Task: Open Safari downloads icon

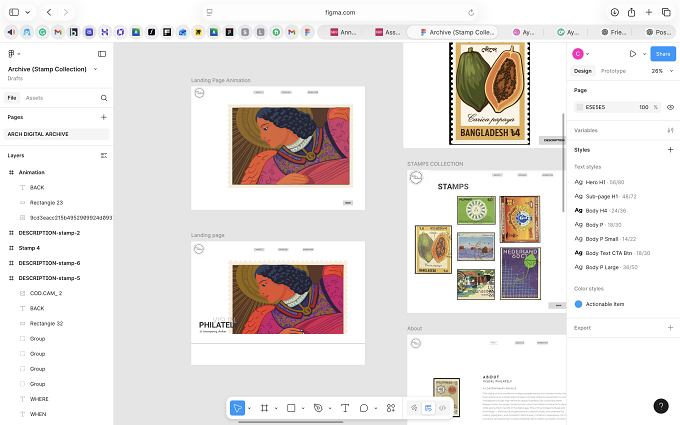Action: click(x=615, y=13)
